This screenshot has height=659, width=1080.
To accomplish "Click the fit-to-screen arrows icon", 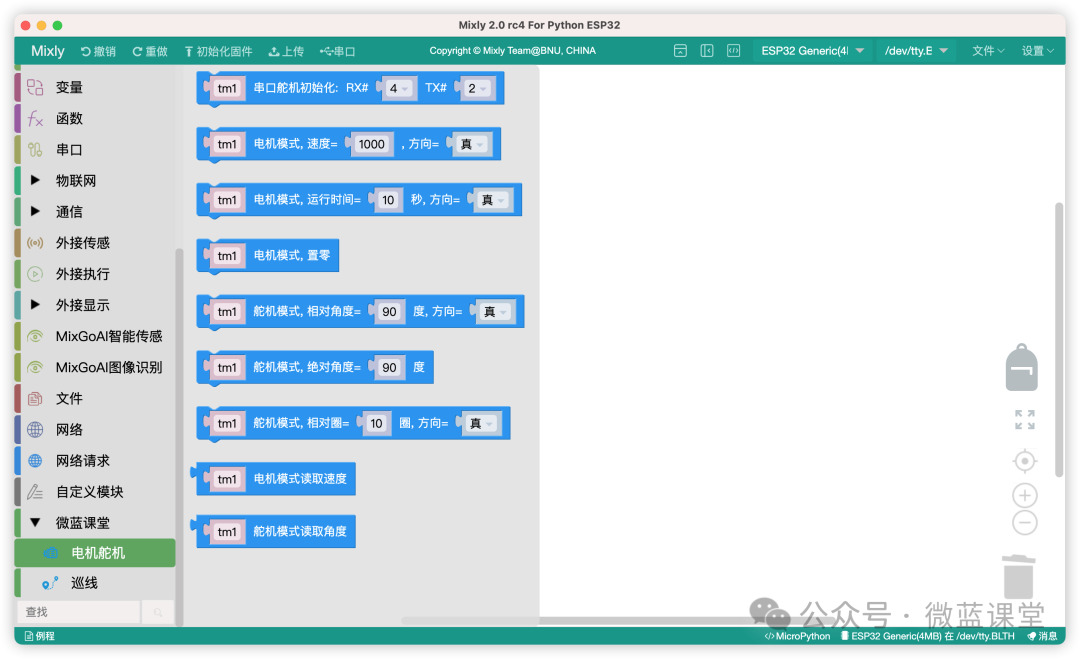I will click(x=1025, y=419).
